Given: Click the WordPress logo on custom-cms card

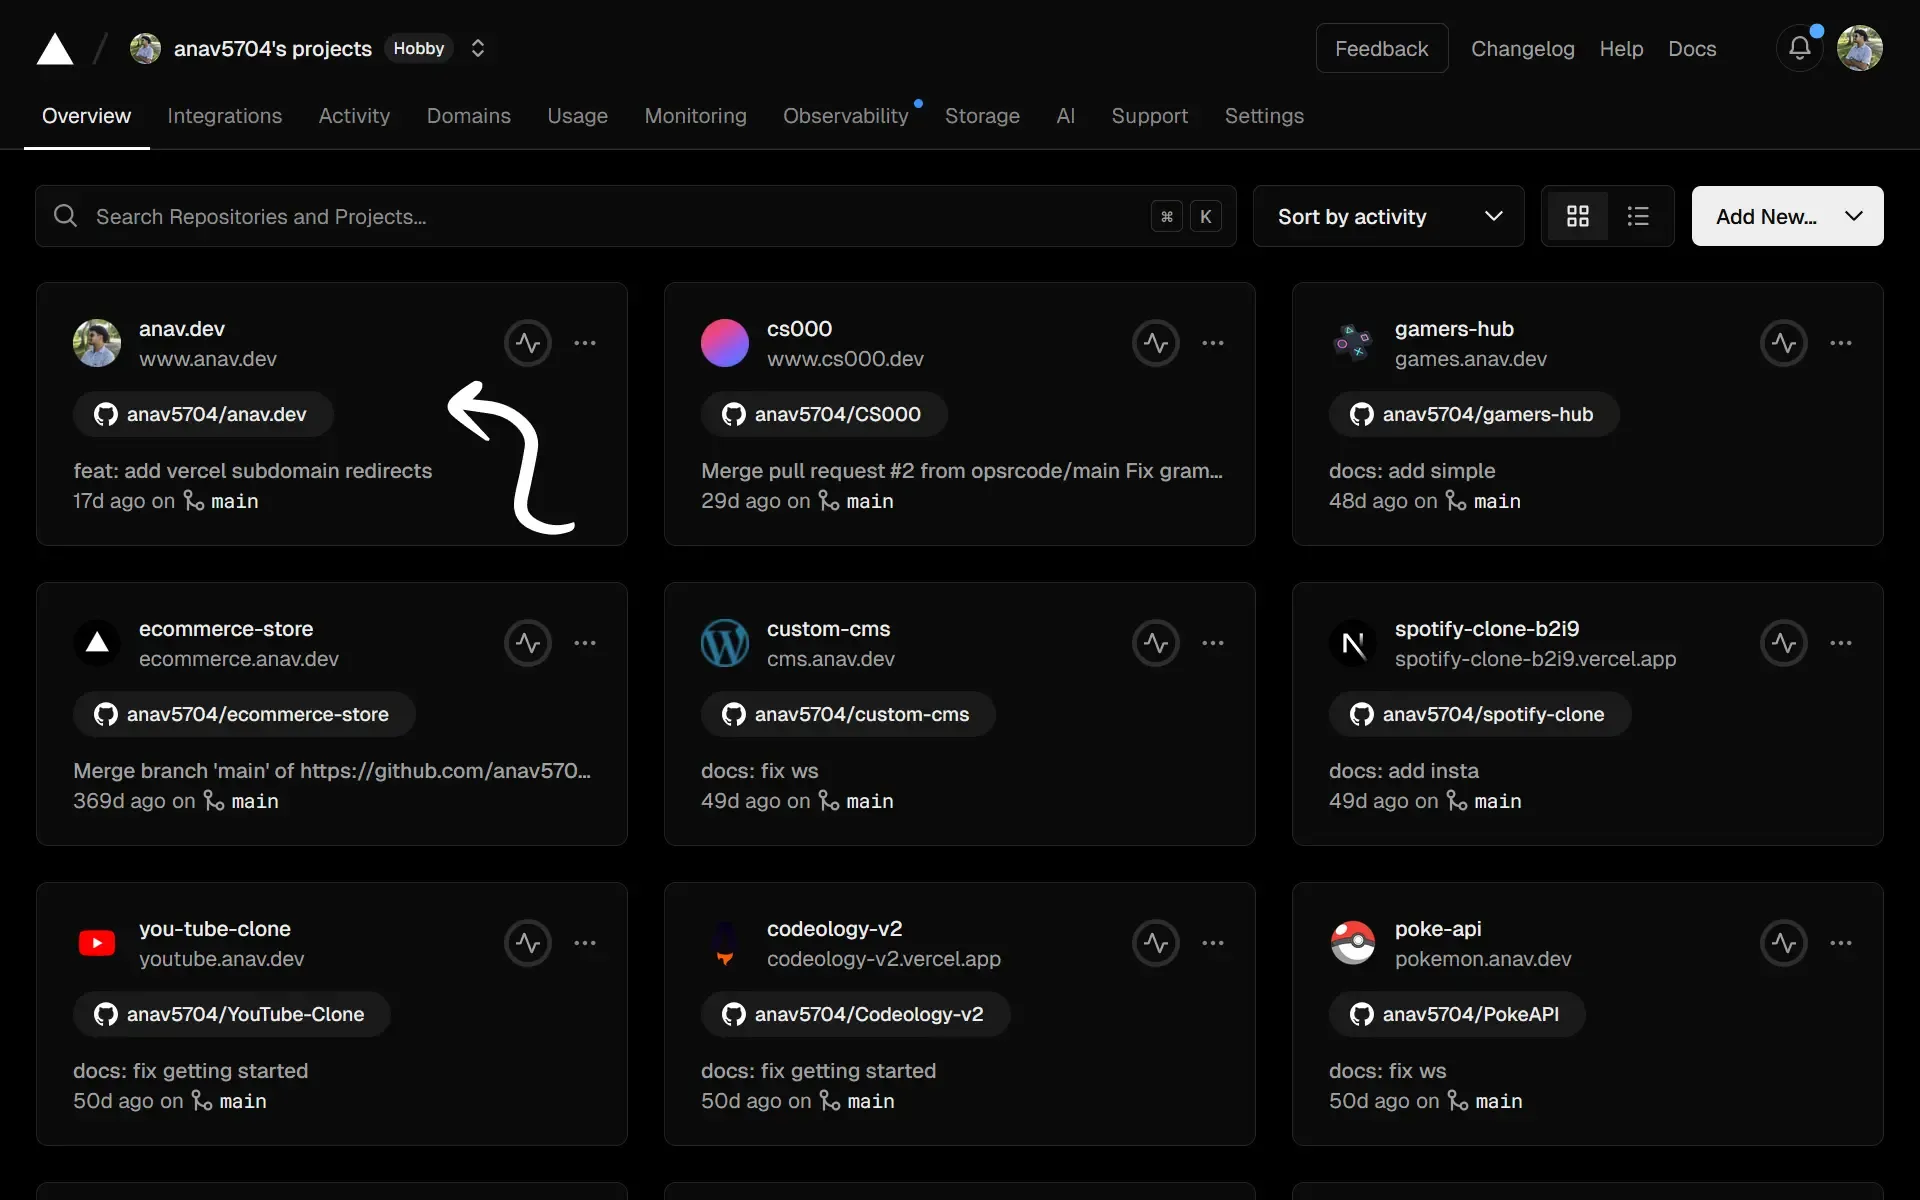Looking at the screenshot, I should pos(724,643).
